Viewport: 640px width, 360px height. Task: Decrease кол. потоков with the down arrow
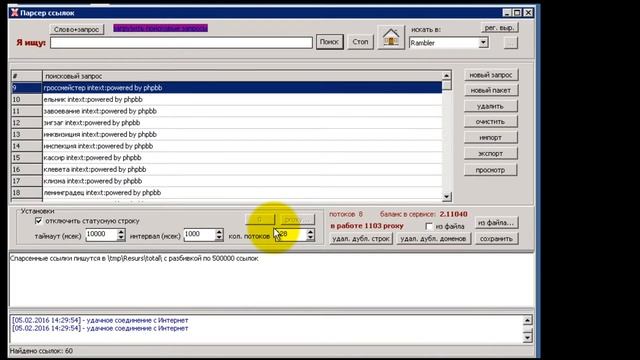311,238
